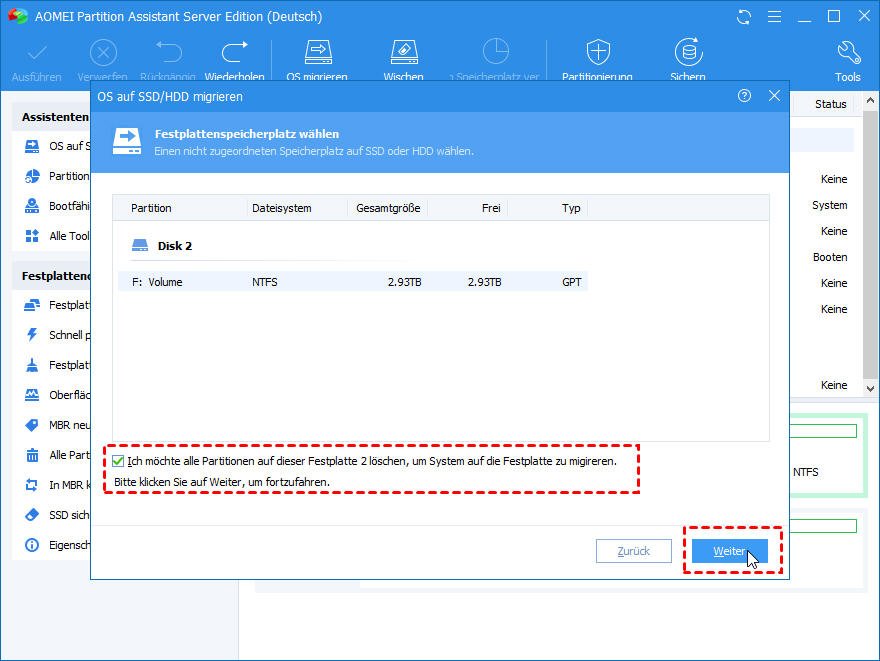Click the GPT value in F: row

click(x=571, y=282)
